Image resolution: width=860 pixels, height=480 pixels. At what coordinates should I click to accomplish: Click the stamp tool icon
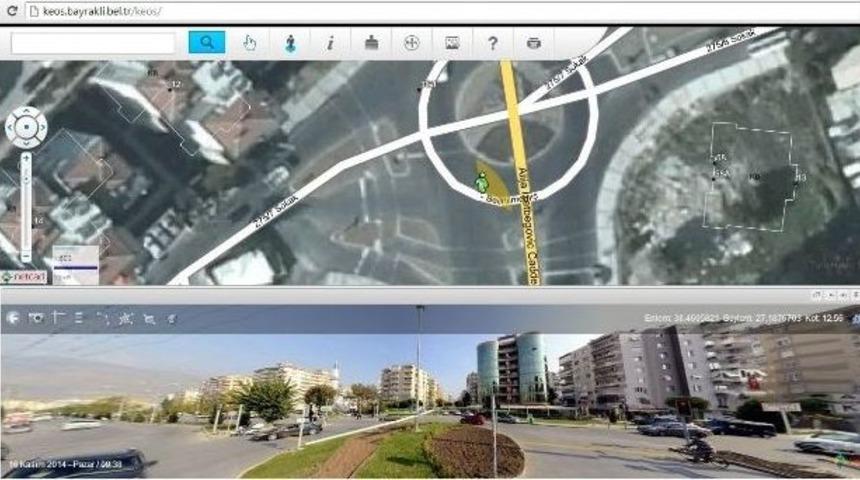370,43
